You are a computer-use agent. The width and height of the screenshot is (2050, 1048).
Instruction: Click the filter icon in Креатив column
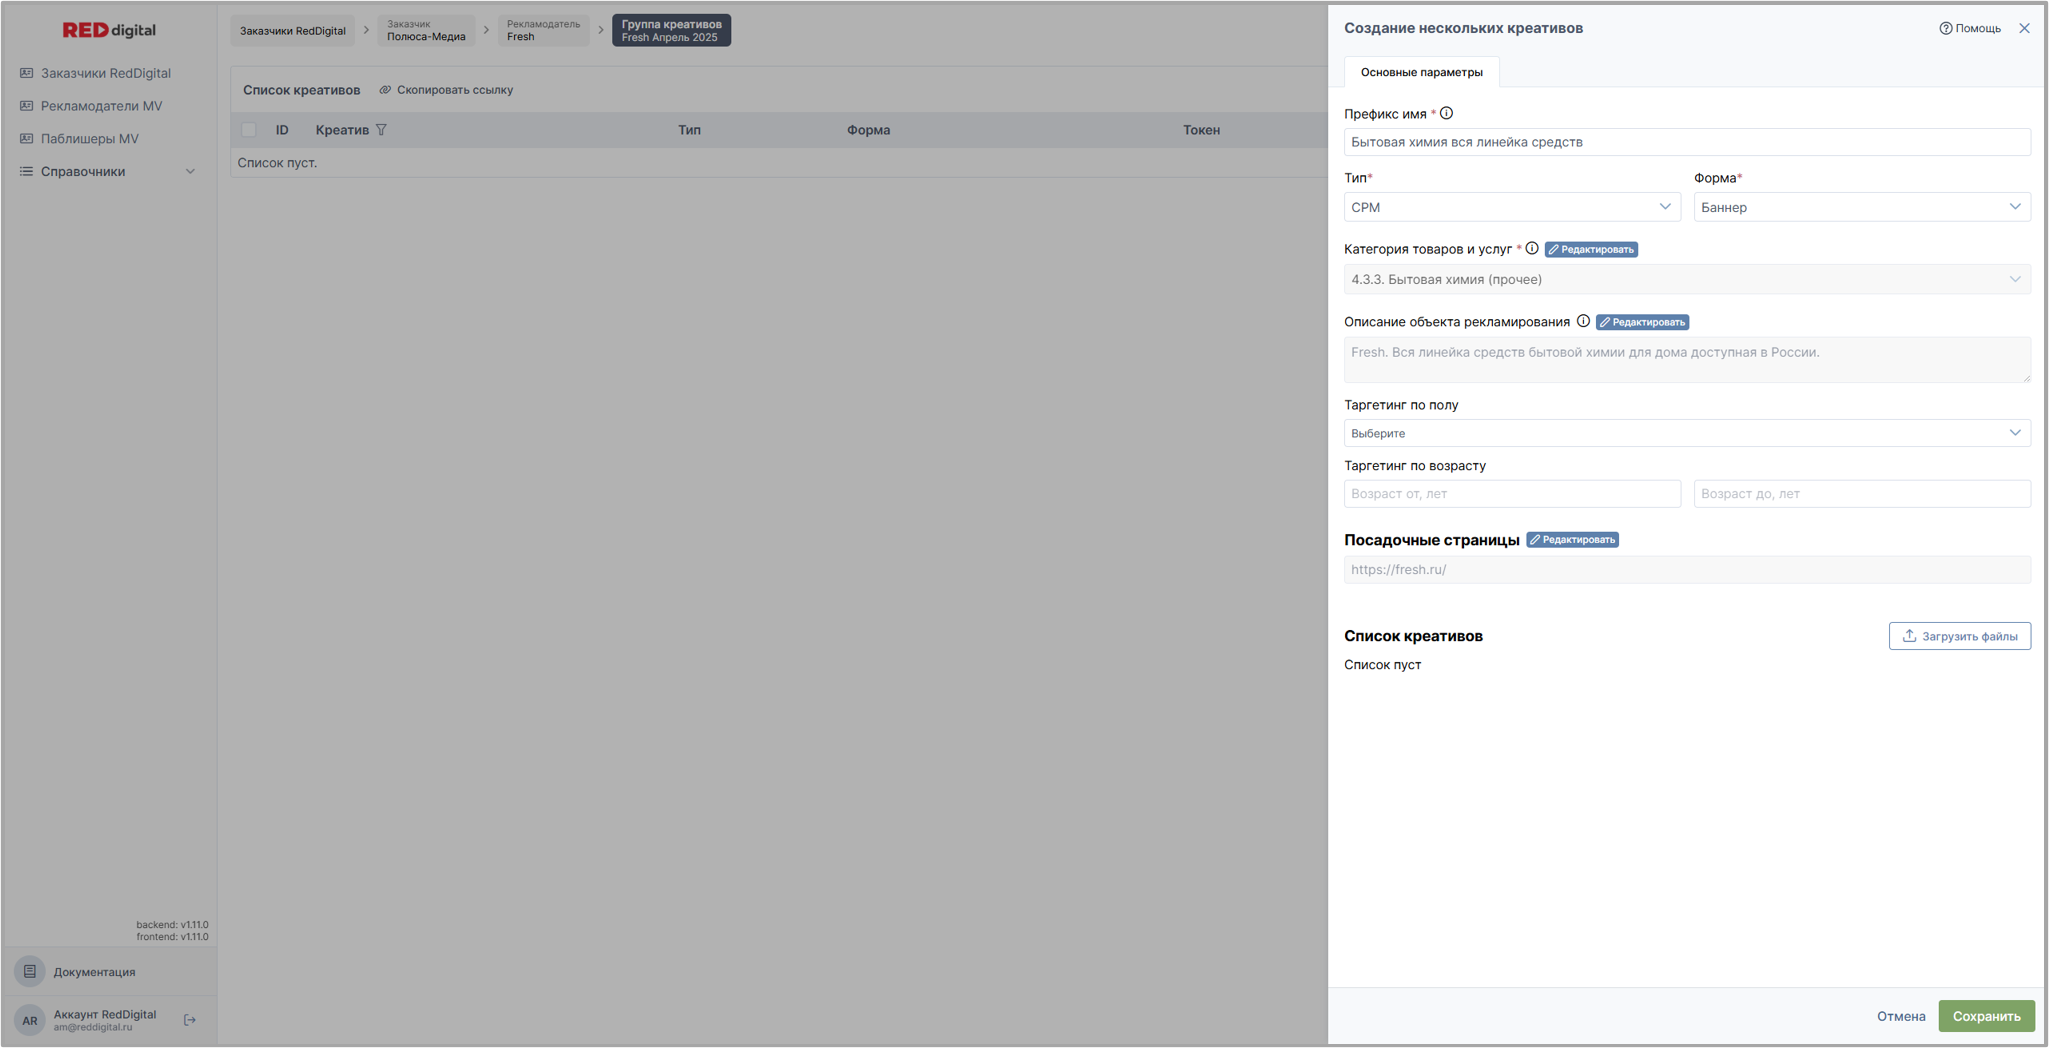point(381,130)
